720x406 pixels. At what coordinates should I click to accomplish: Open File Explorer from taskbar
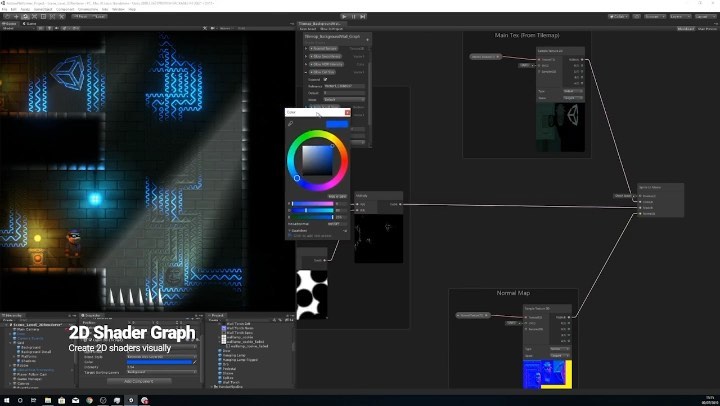48,400
